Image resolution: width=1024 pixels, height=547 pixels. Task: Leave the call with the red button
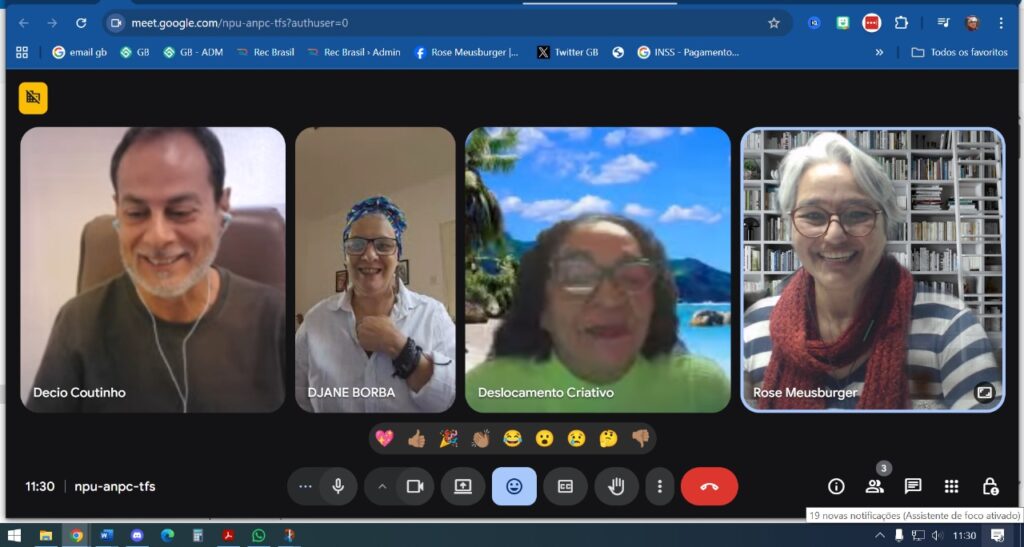[709, 486]
